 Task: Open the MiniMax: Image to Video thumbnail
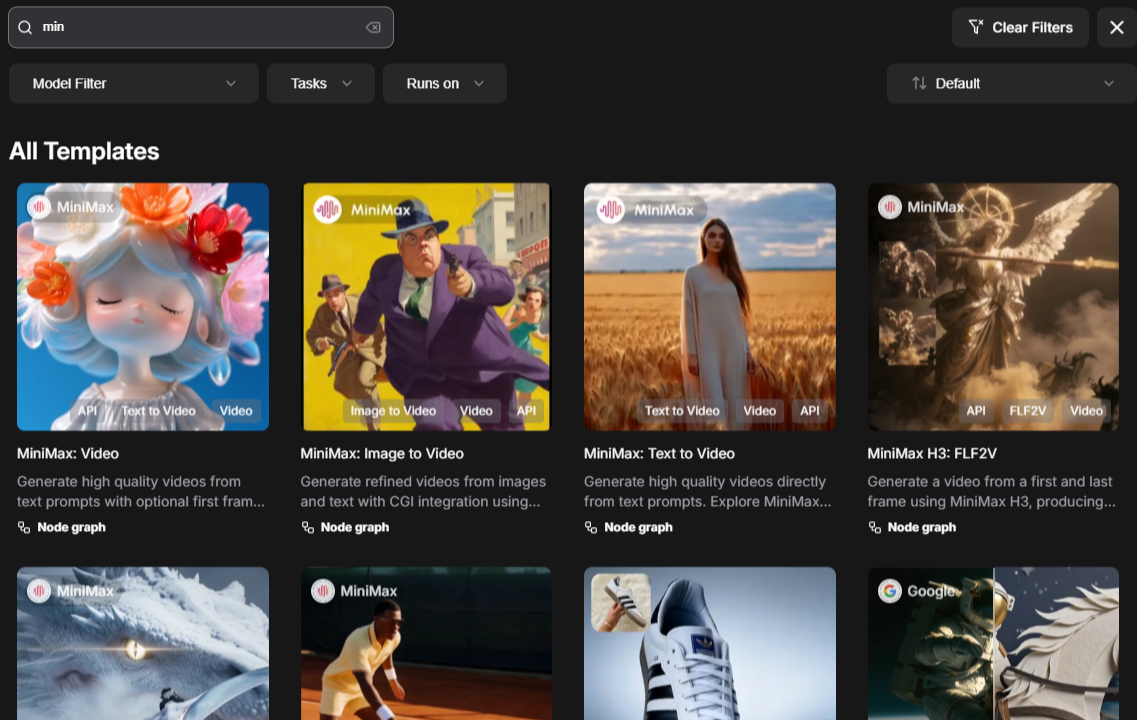click(426, 307)
